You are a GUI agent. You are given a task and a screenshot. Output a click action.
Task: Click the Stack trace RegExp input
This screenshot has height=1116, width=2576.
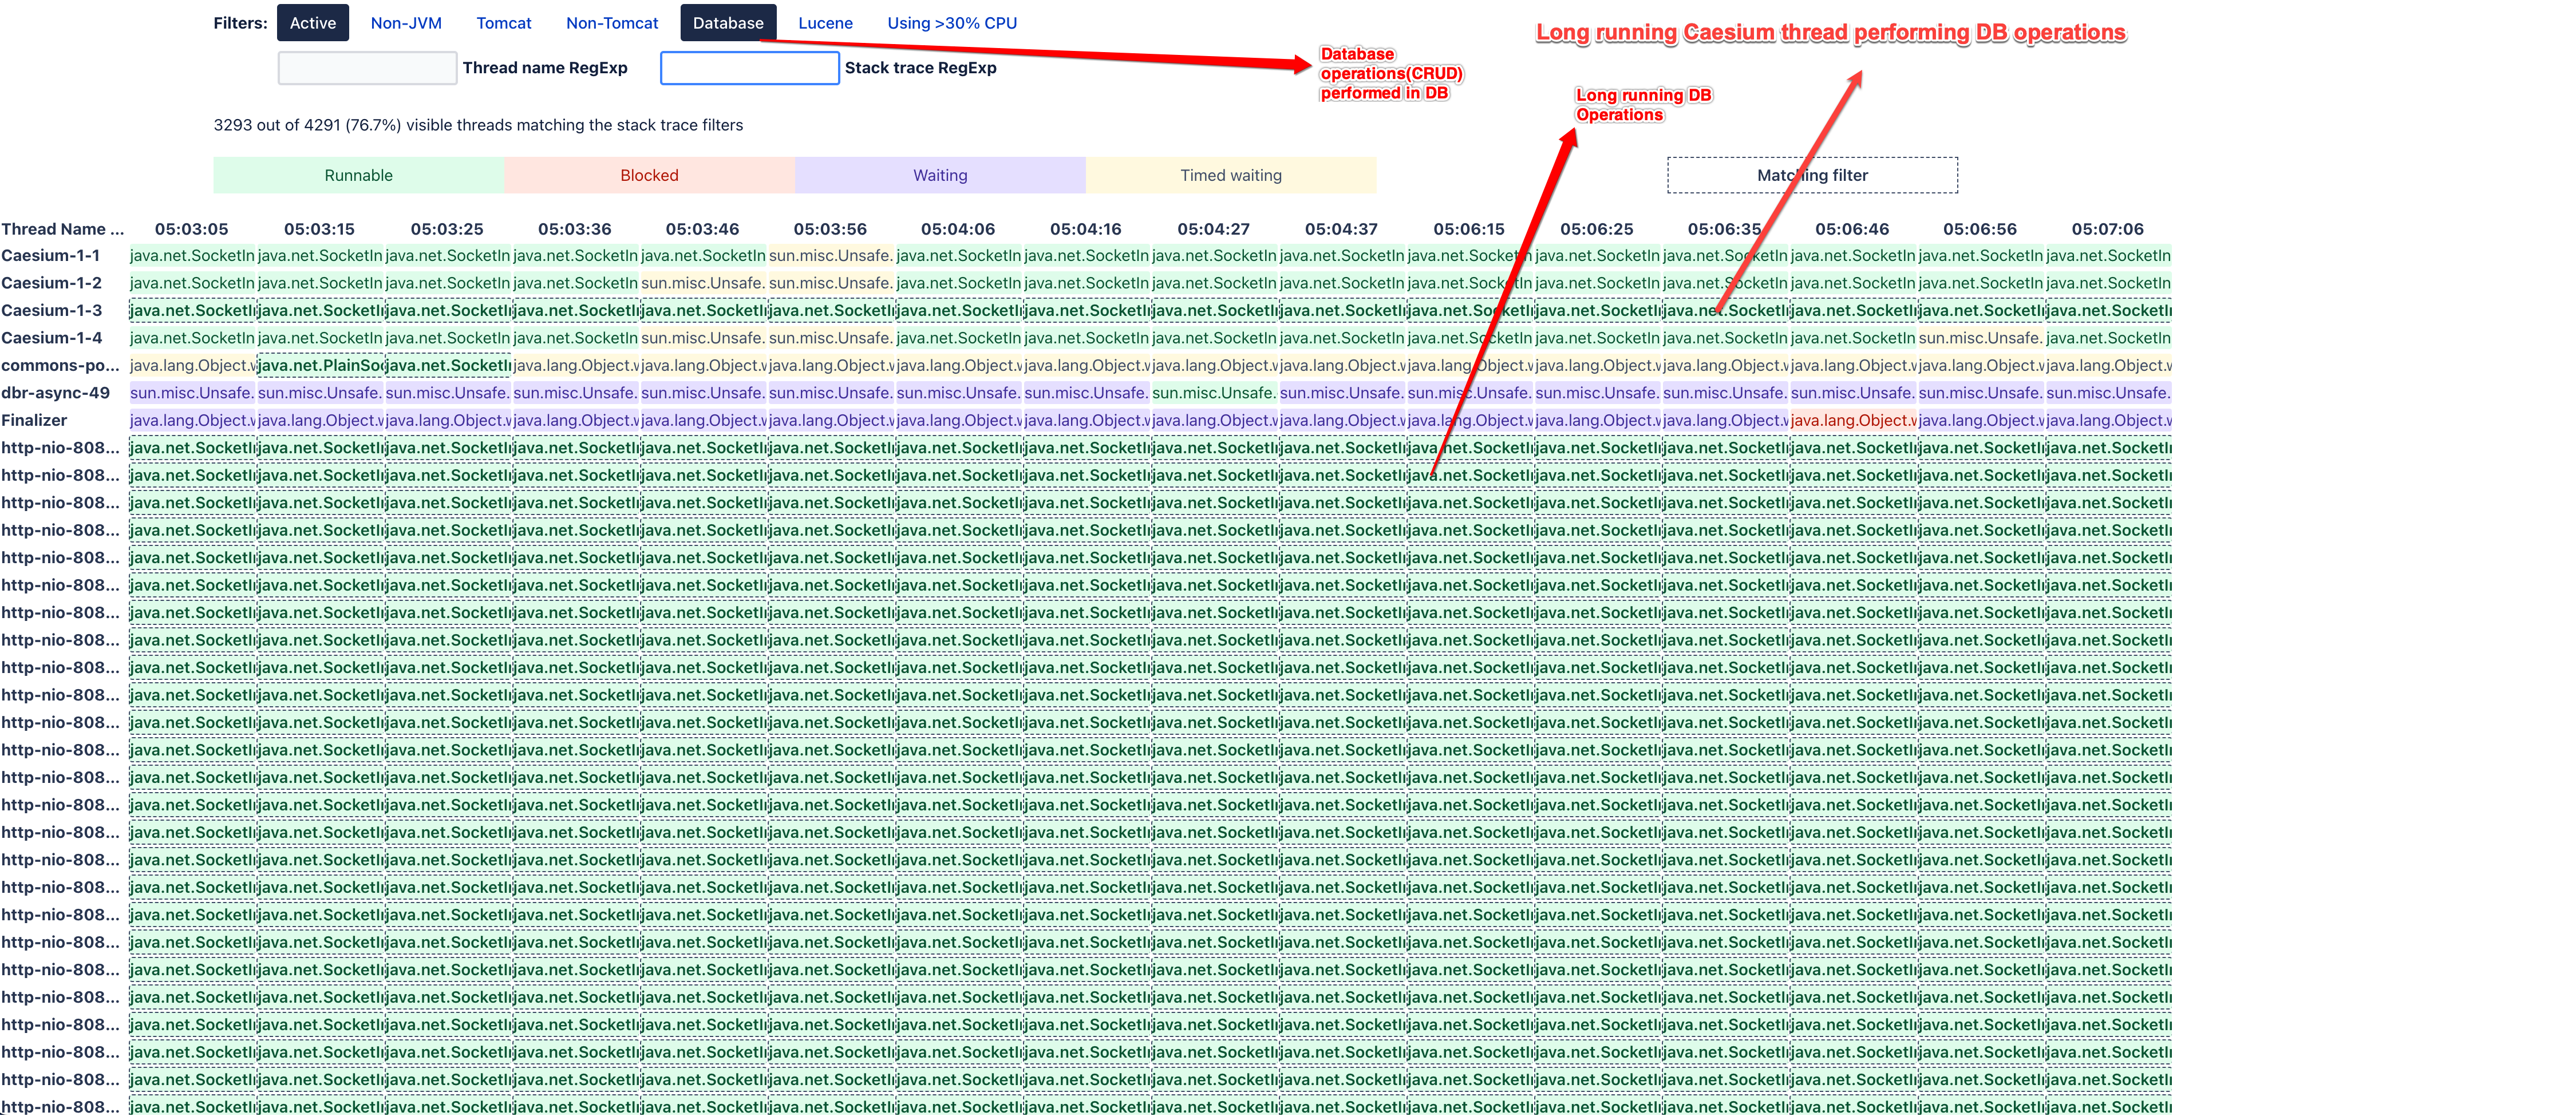749,68
